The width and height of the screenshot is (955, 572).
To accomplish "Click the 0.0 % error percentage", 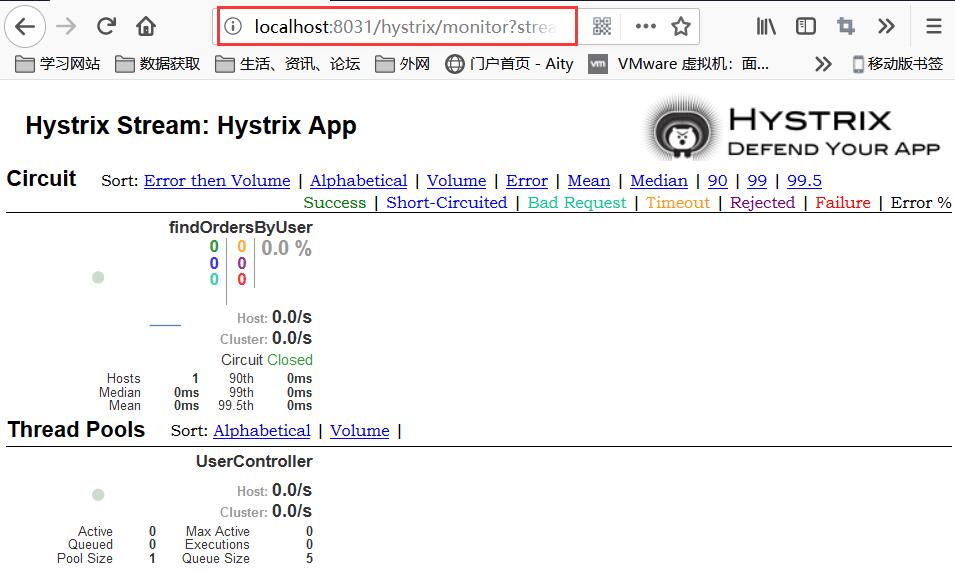I will (286, 249).
